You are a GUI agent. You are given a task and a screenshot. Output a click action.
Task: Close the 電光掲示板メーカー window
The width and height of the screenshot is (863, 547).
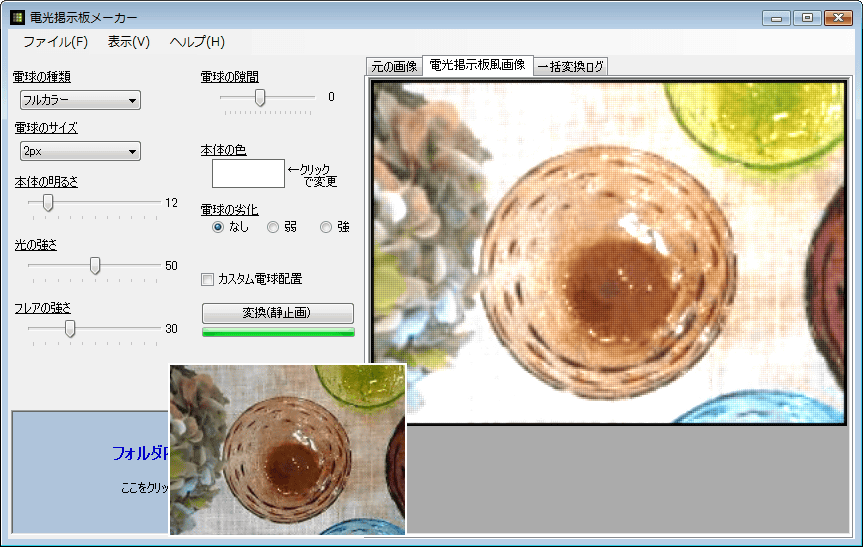coord(838,18)
